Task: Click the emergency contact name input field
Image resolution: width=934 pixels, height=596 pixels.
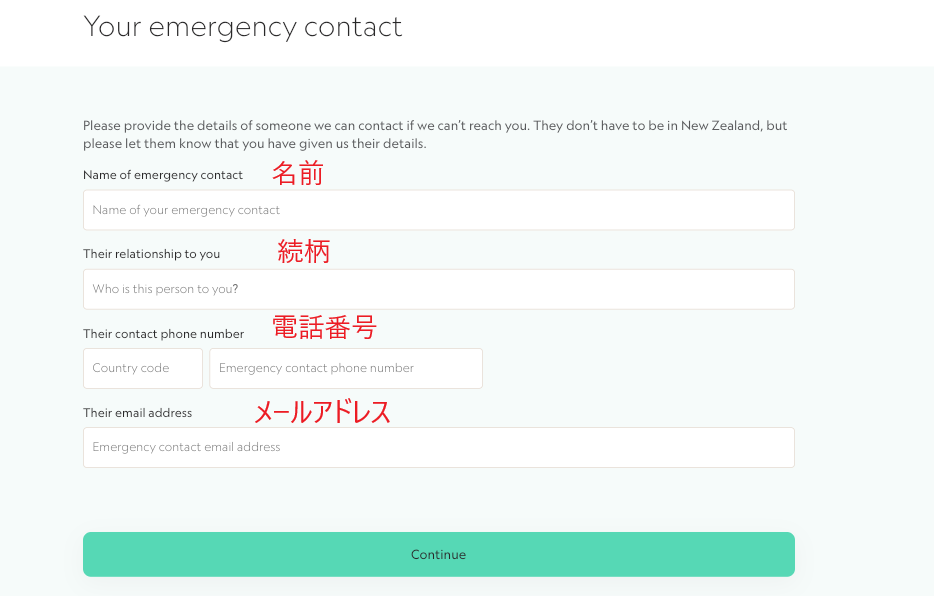Action: click(438, 210)
